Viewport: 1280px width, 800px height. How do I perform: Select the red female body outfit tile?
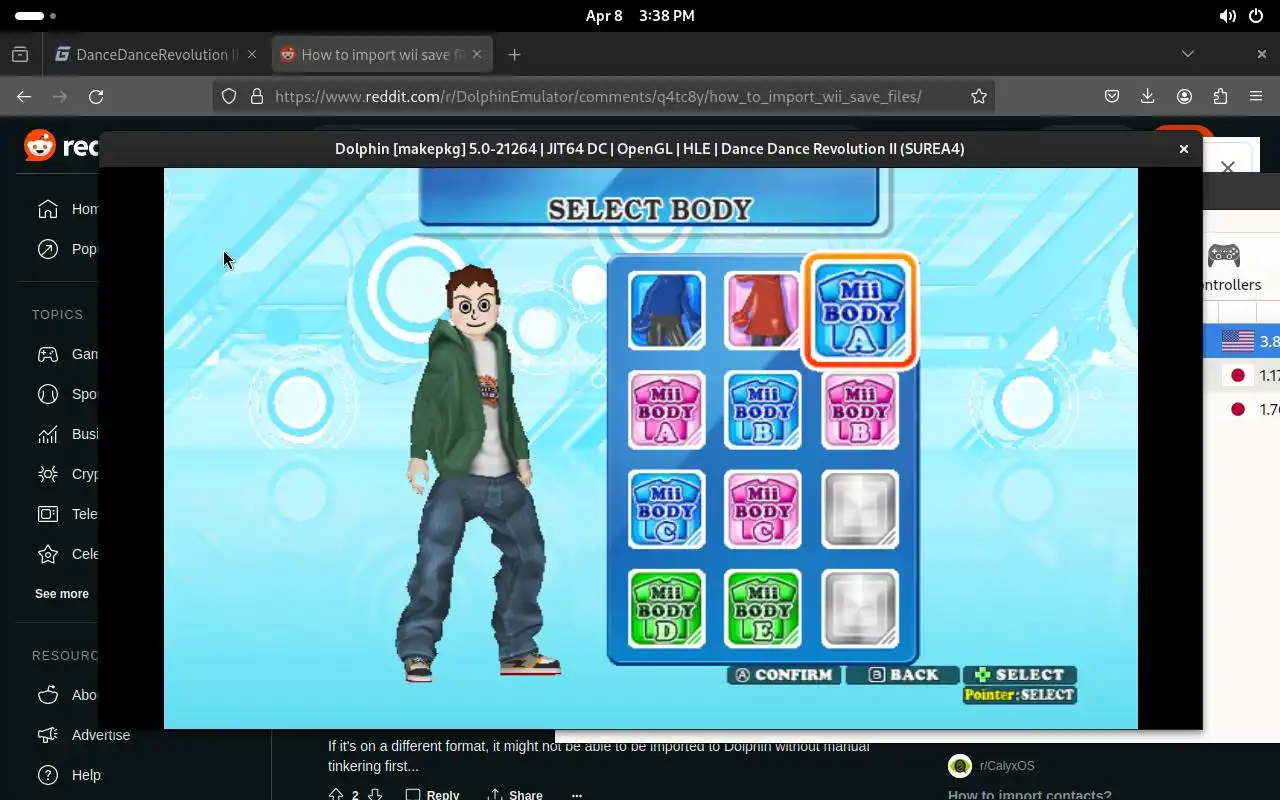762,310
